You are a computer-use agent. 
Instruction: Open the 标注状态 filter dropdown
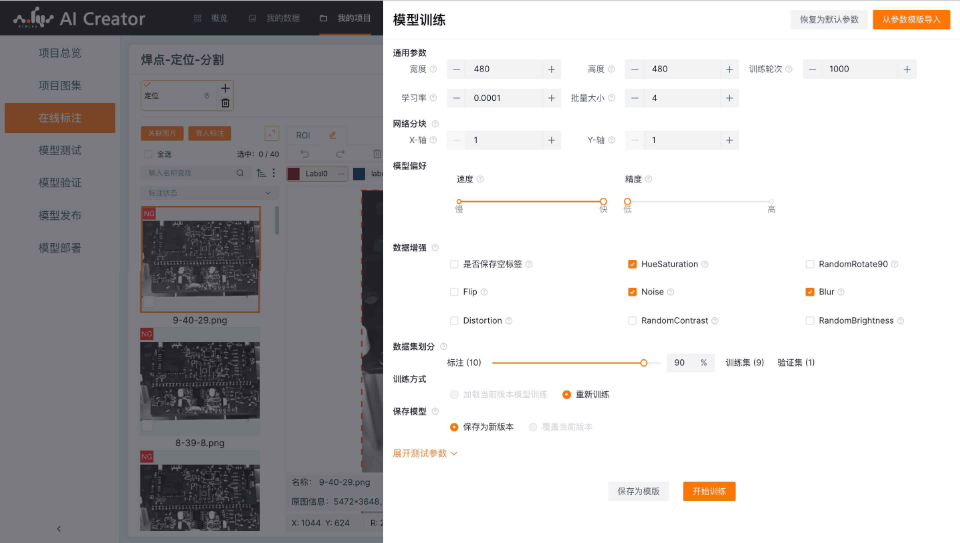[x=208, y=192]
